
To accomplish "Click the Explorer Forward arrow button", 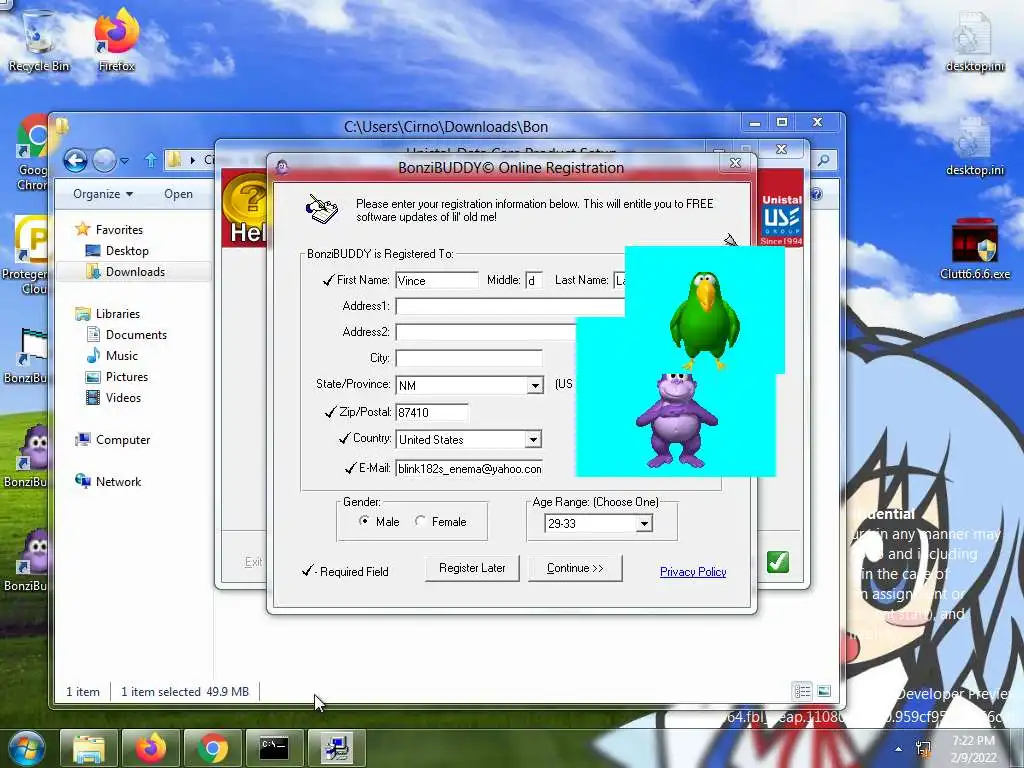I will tap(104, 160).
